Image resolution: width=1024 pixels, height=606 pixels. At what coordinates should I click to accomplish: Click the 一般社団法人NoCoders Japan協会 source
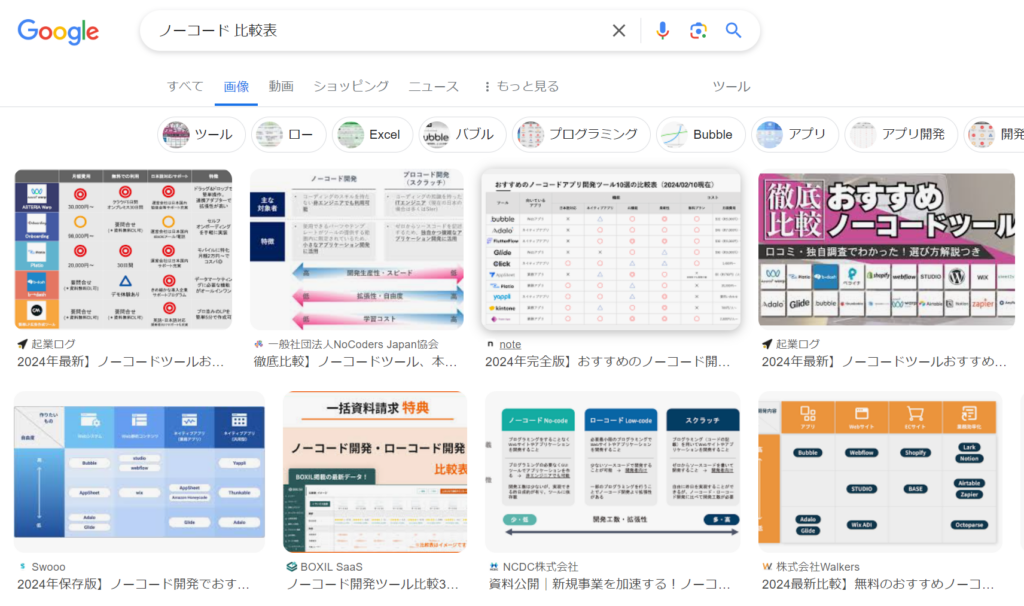[353, 344]
